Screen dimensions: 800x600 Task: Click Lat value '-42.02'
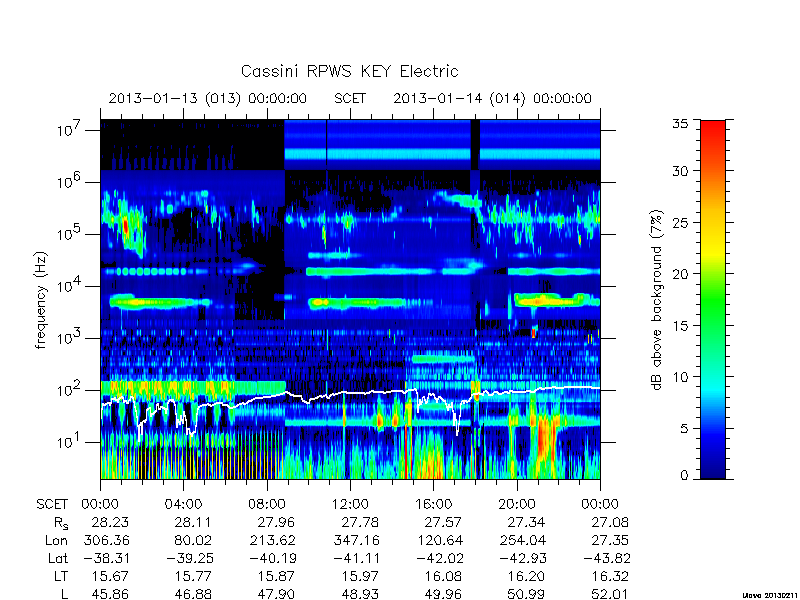(438, 558)
